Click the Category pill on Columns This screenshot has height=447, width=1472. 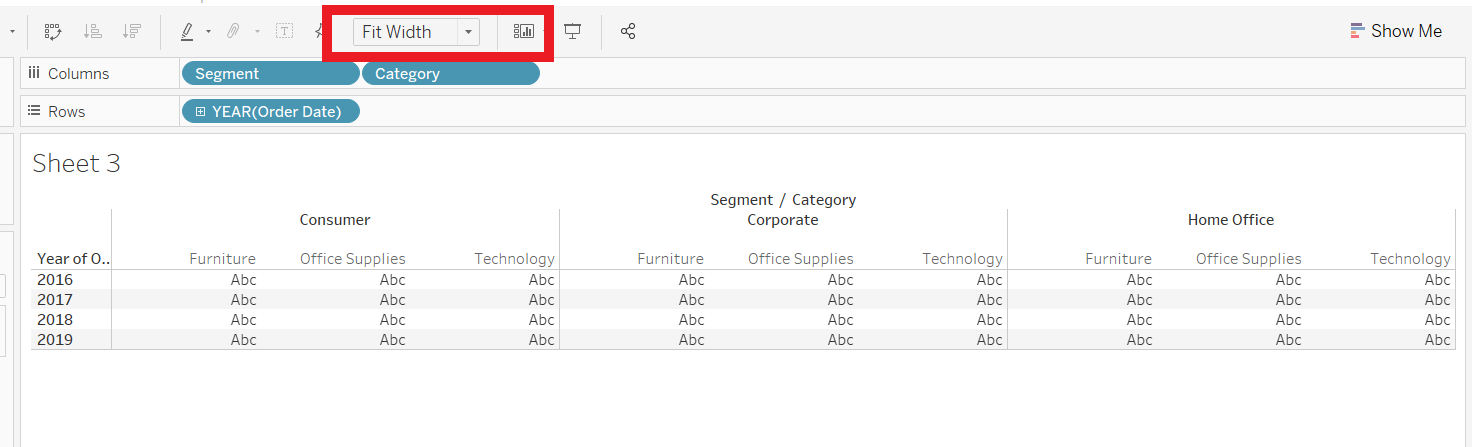[x=451, y=73]
